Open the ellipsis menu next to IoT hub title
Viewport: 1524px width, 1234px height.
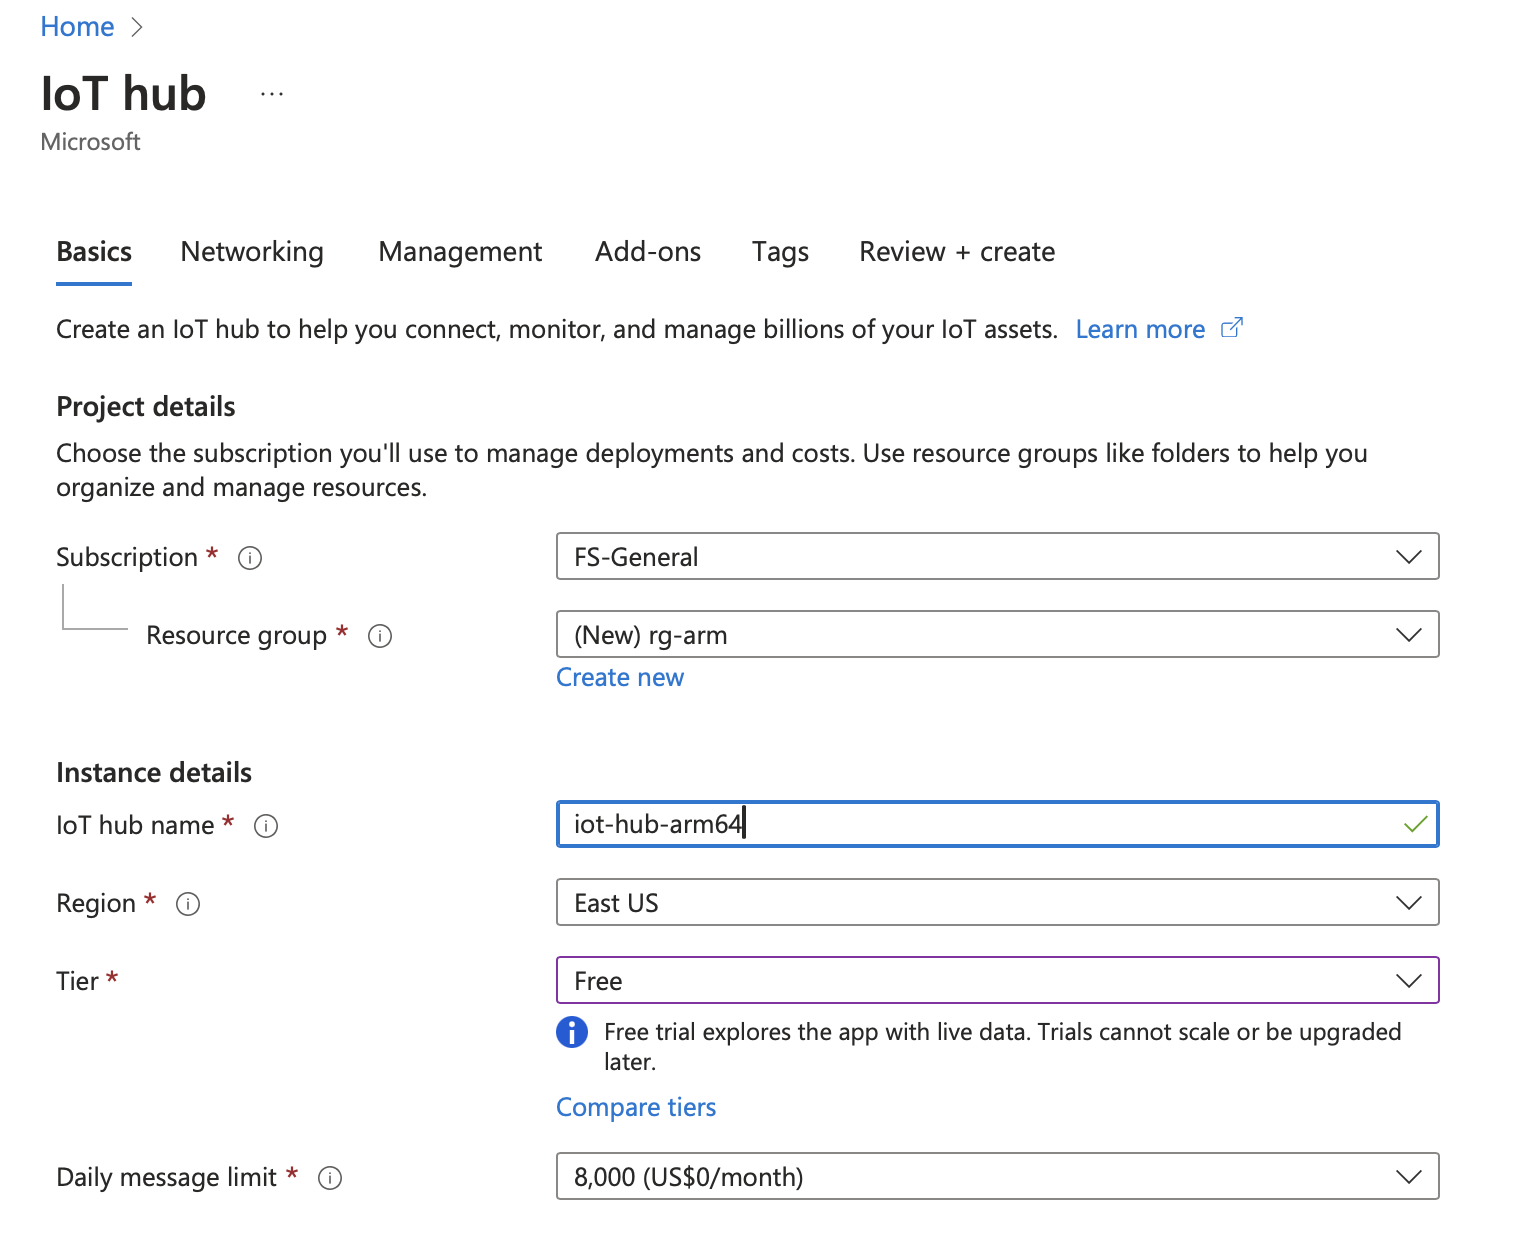tap(272, 94)
